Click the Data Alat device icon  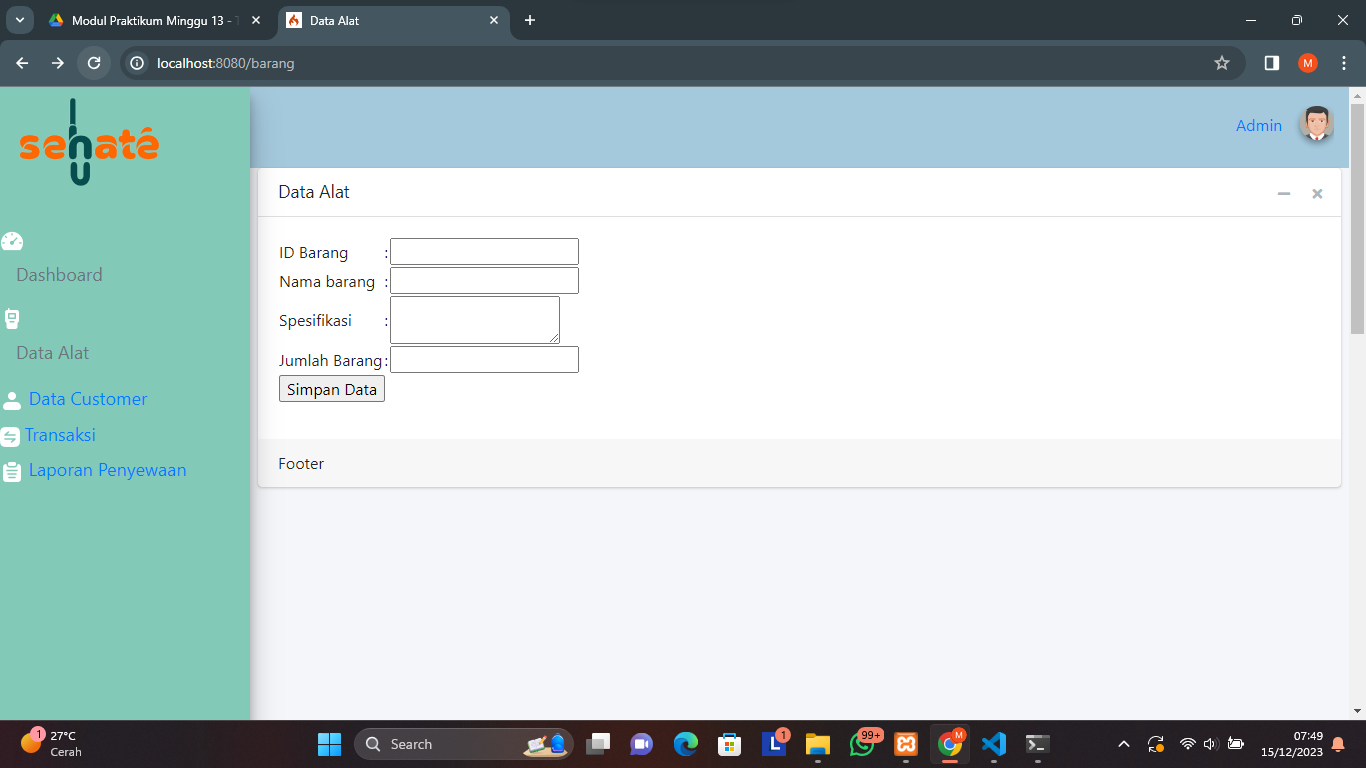click(x=12, y=319)
